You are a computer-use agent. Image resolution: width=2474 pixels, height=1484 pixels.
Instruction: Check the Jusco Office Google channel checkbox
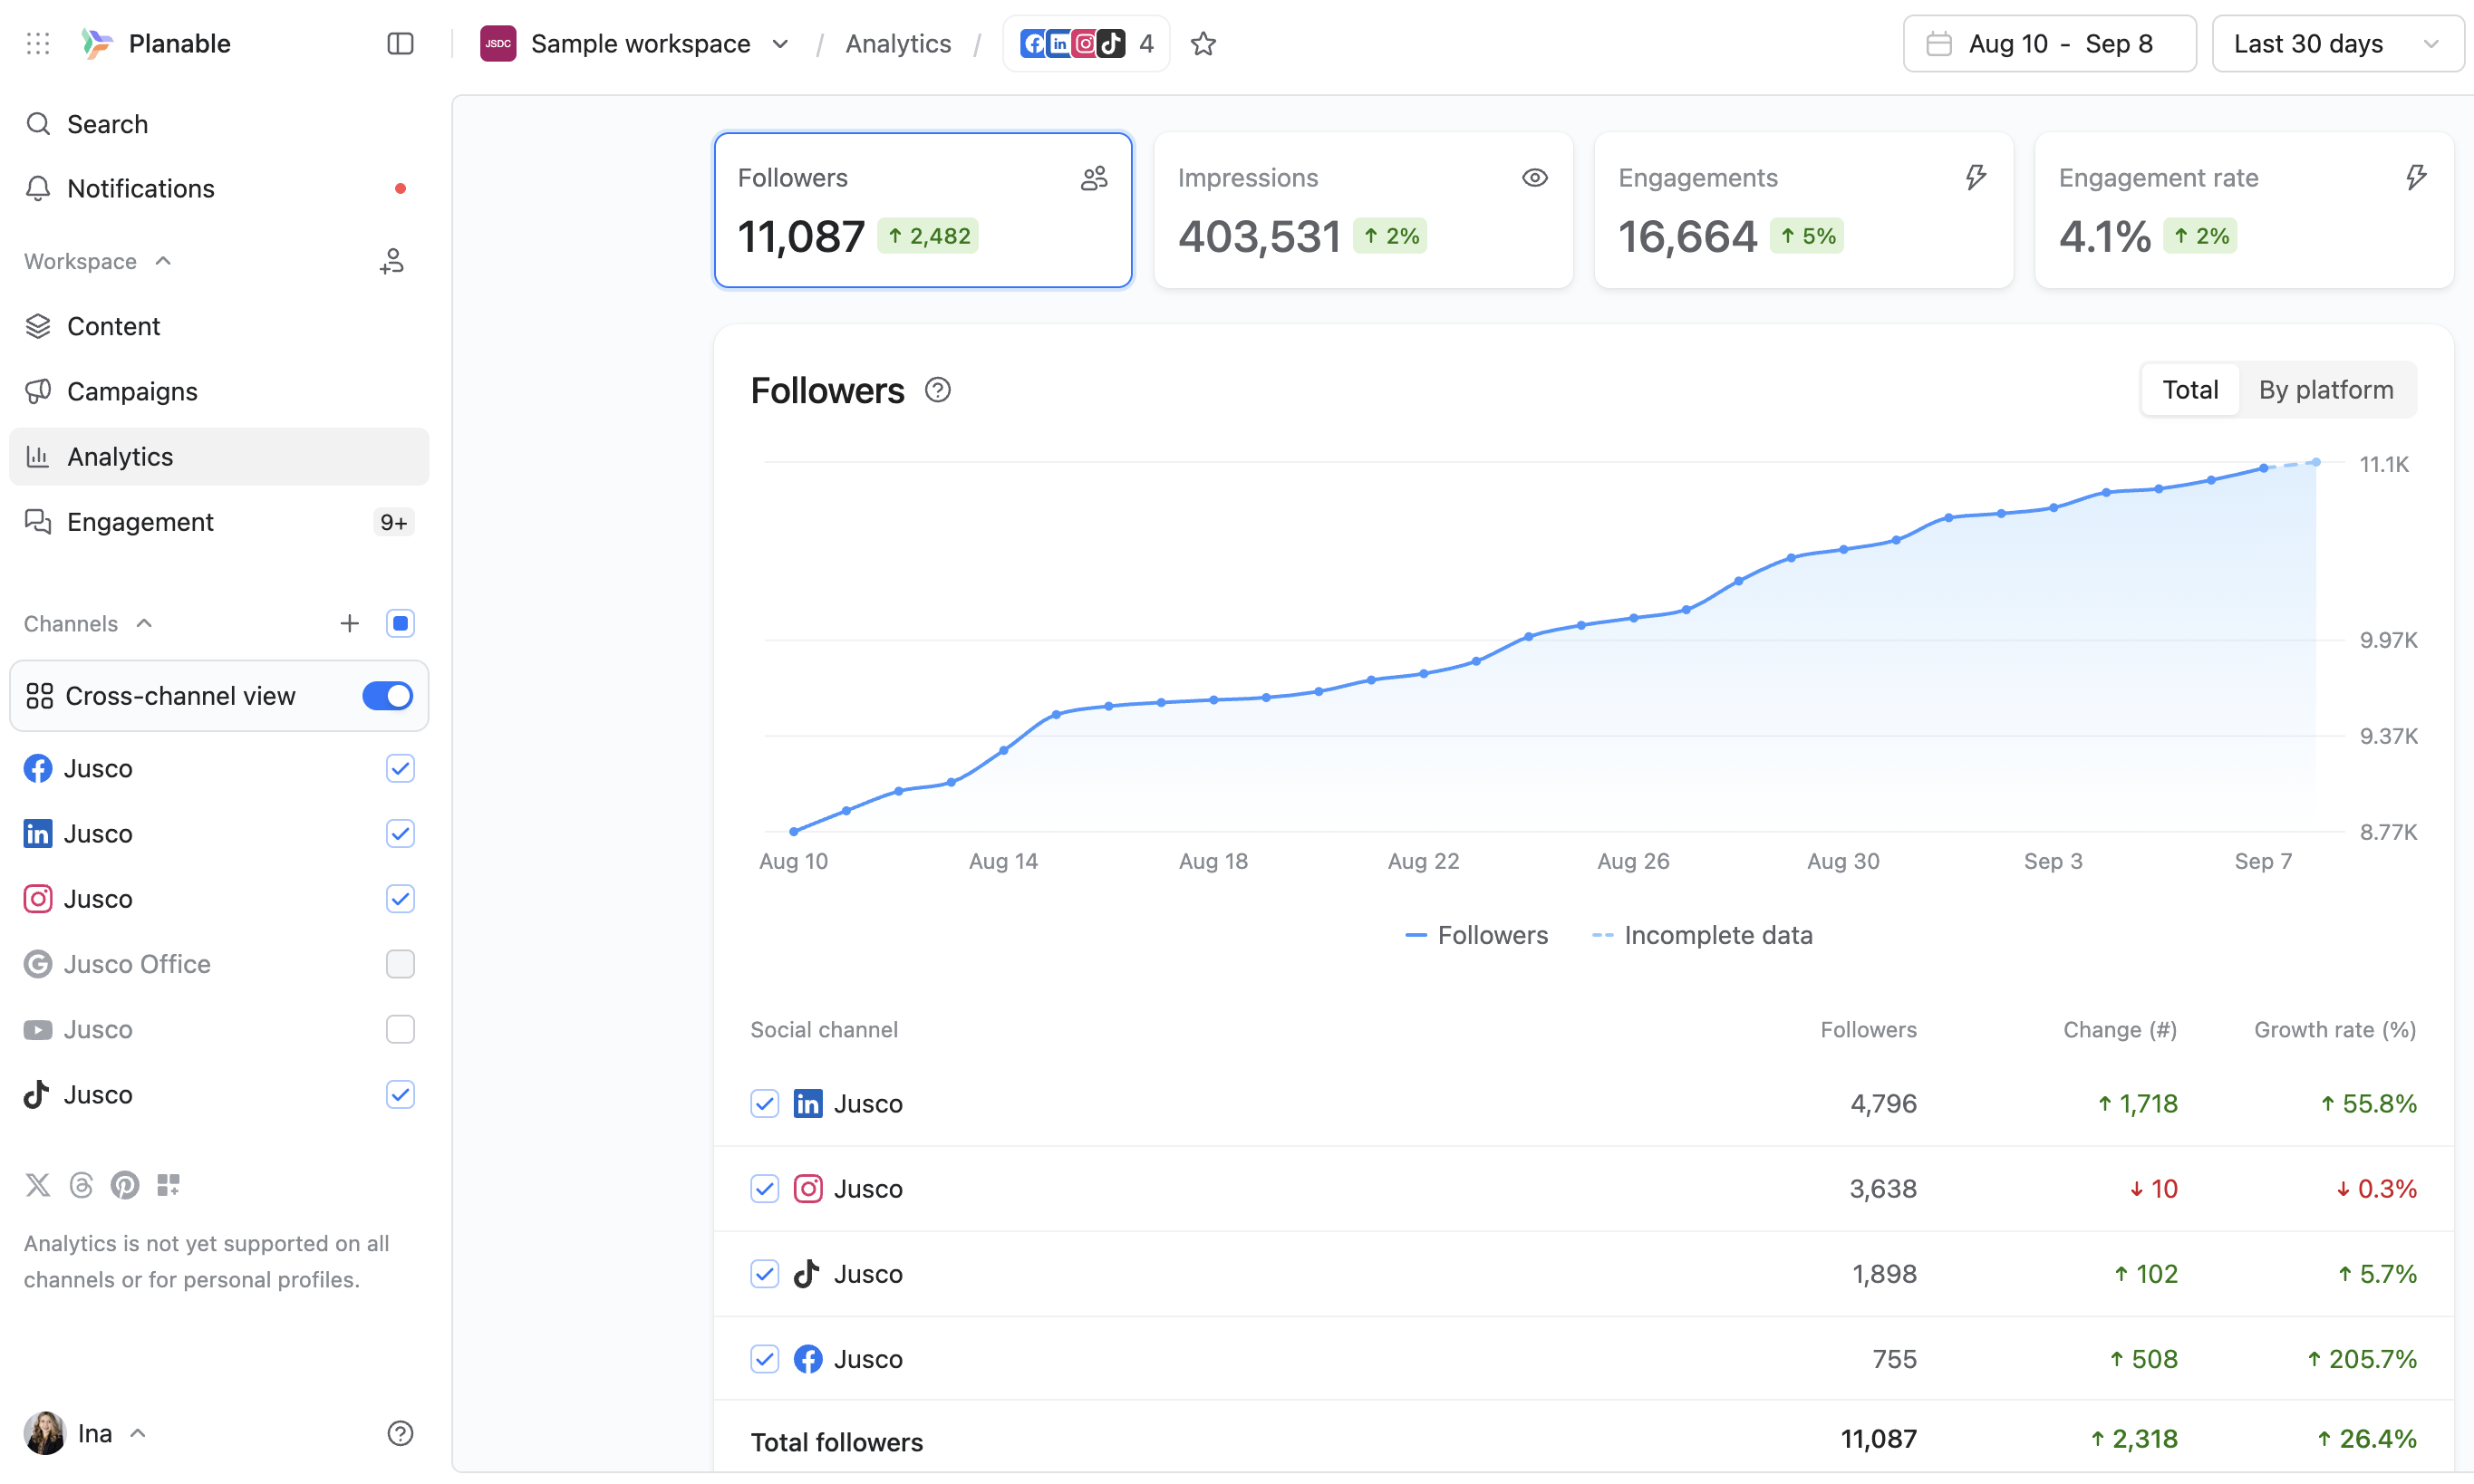click(x=400, y=964)
